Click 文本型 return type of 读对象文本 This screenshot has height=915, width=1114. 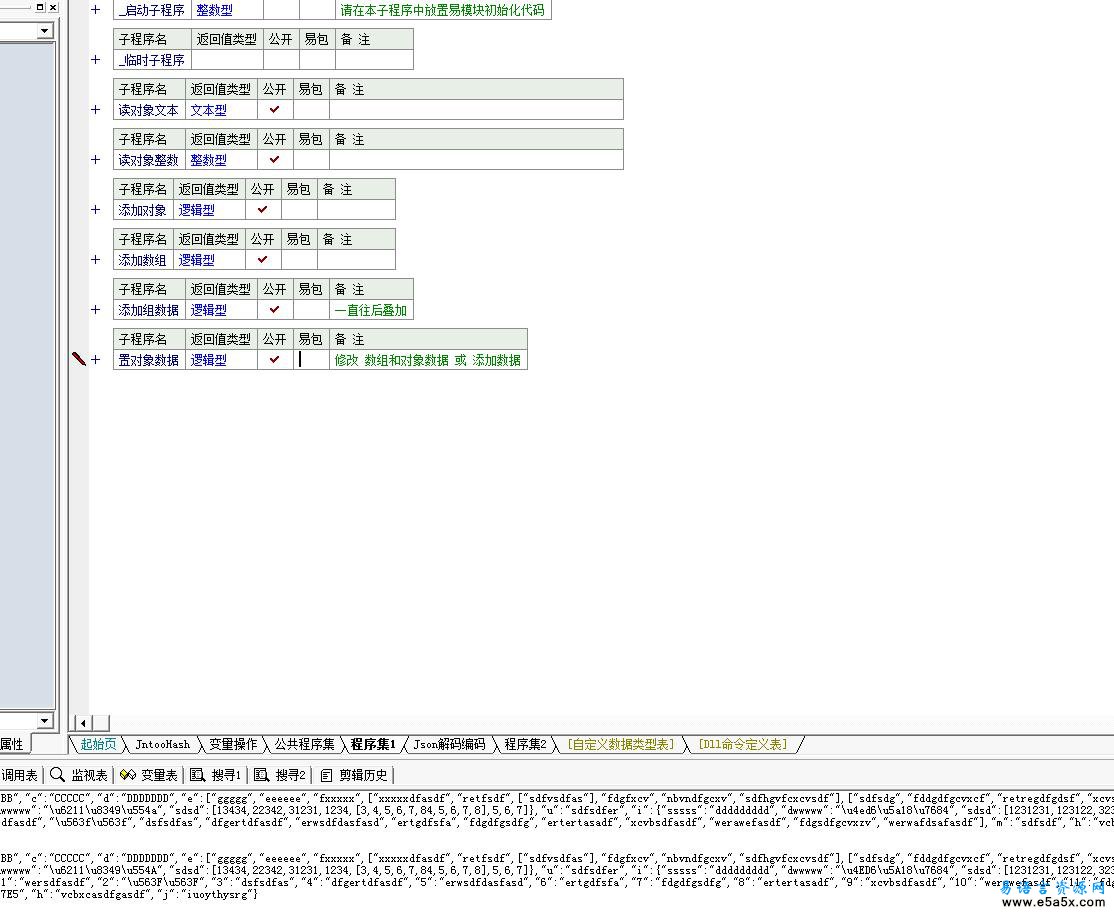[209, 110]
